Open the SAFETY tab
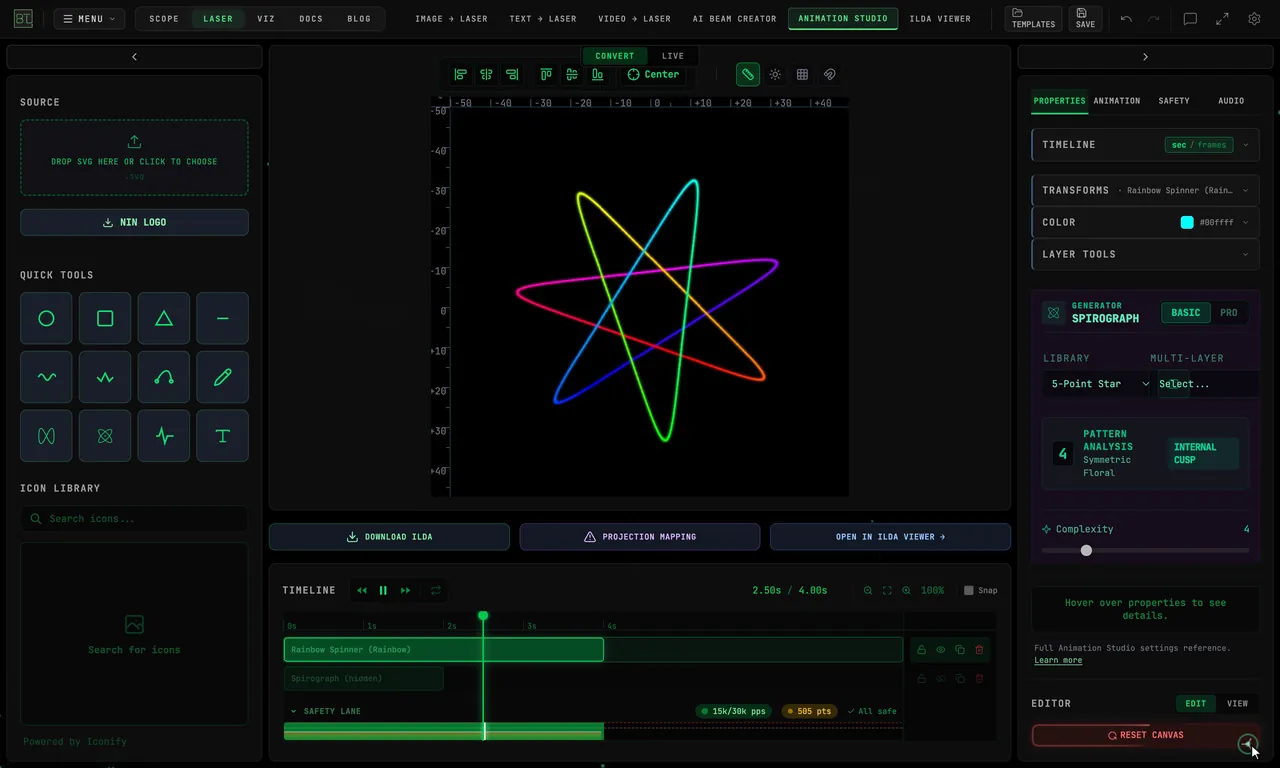This screenshot has height=768, width=1280. (1174, 101)
